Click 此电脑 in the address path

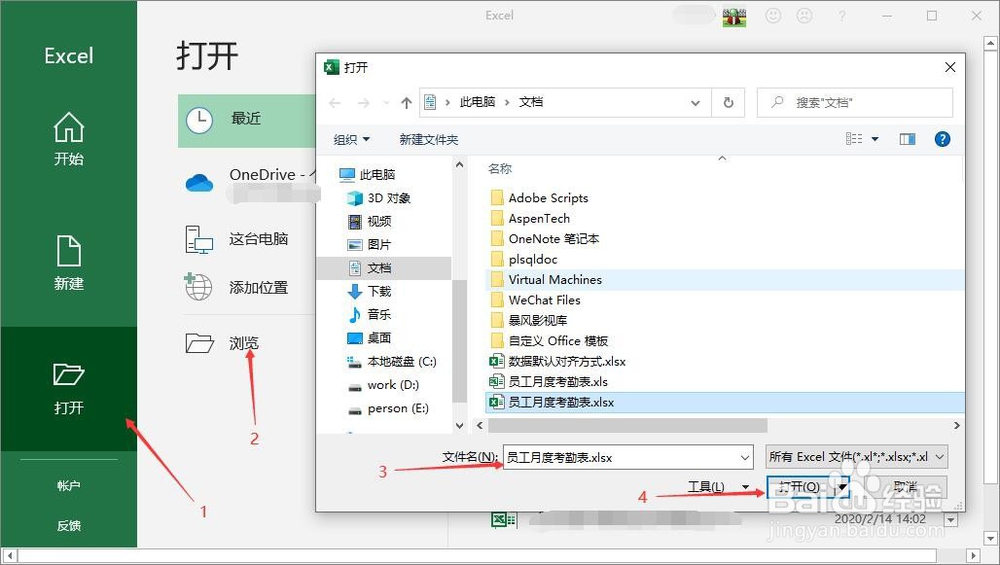(478, 102)
